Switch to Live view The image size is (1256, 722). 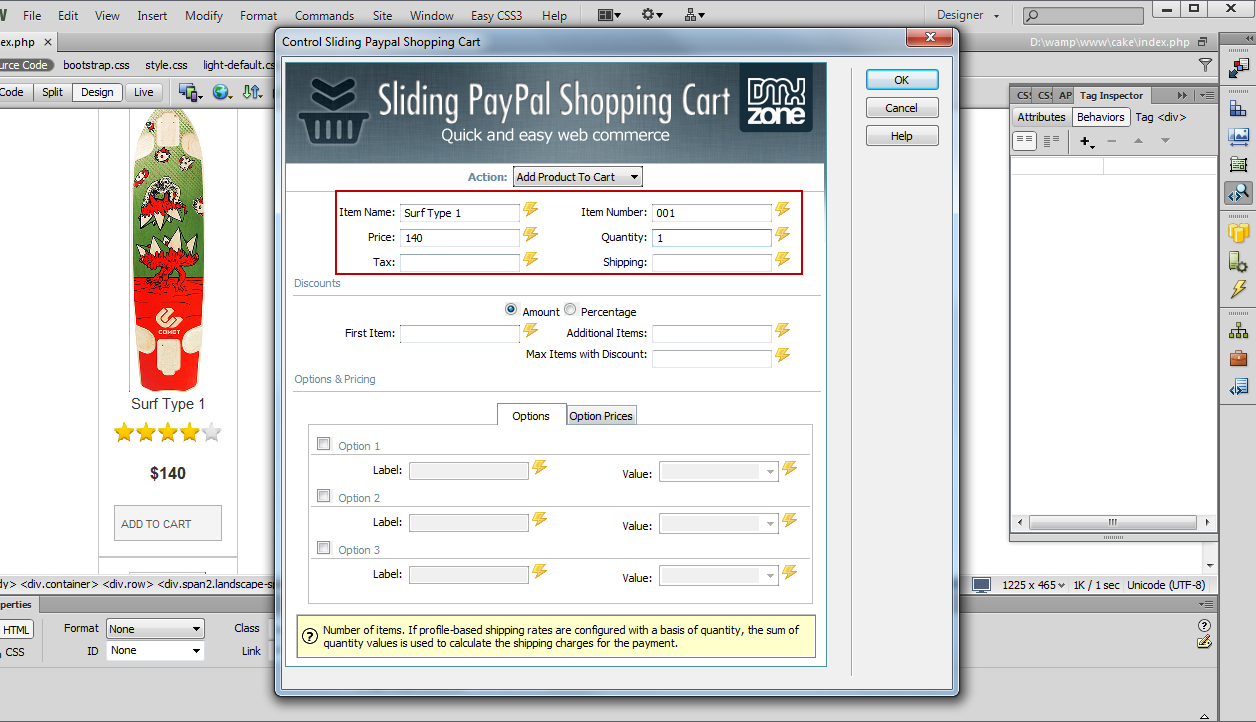(x=144, y=92)
